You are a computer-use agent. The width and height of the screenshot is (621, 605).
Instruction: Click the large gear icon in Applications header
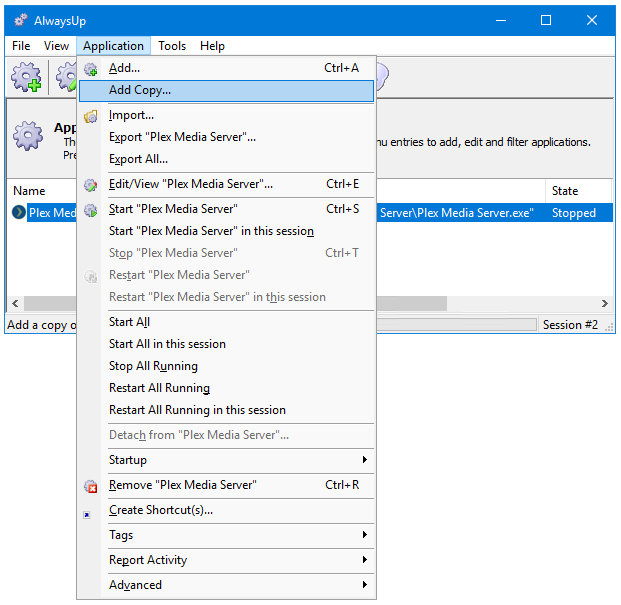pos(28,136)
